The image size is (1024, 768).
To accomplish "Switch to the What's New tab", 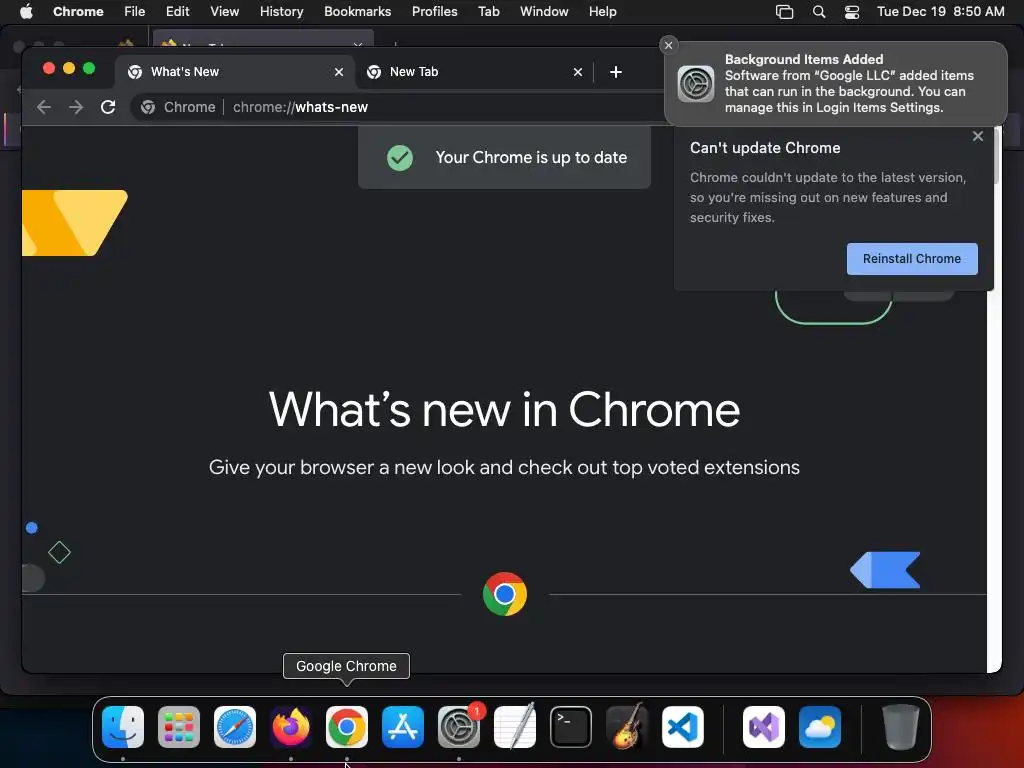I will pyautogui.click(x=234, y=72).
